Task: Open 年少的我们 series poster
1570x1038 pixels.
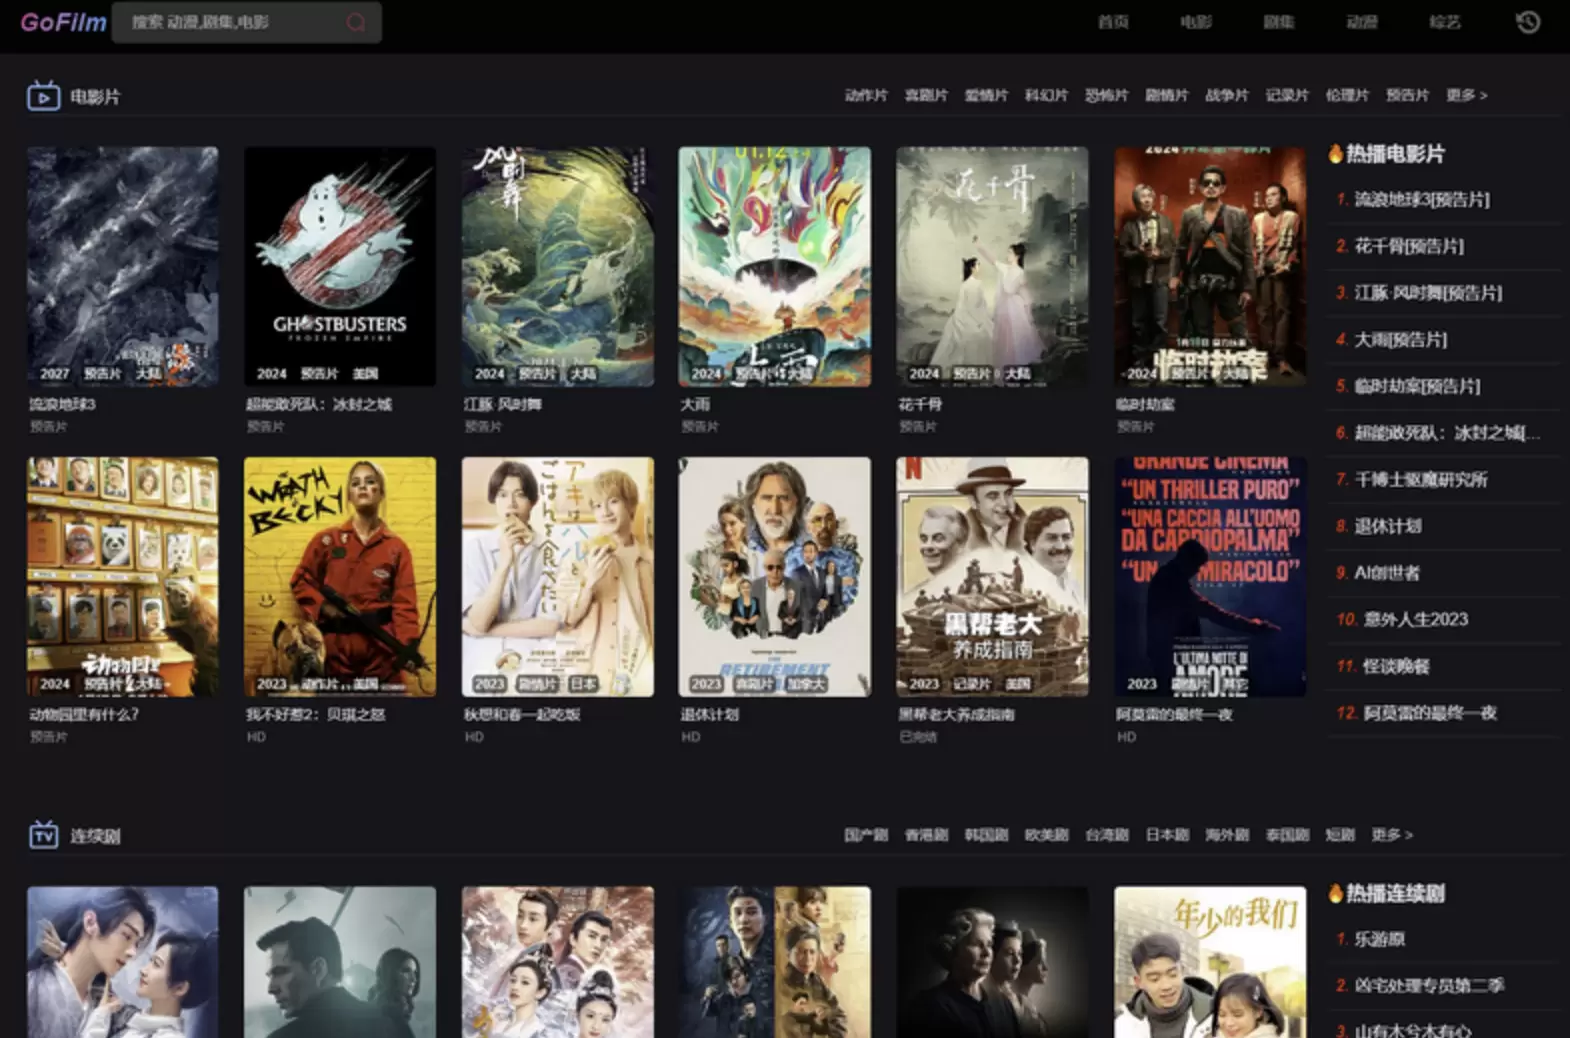Action: tap(1210, 962)
